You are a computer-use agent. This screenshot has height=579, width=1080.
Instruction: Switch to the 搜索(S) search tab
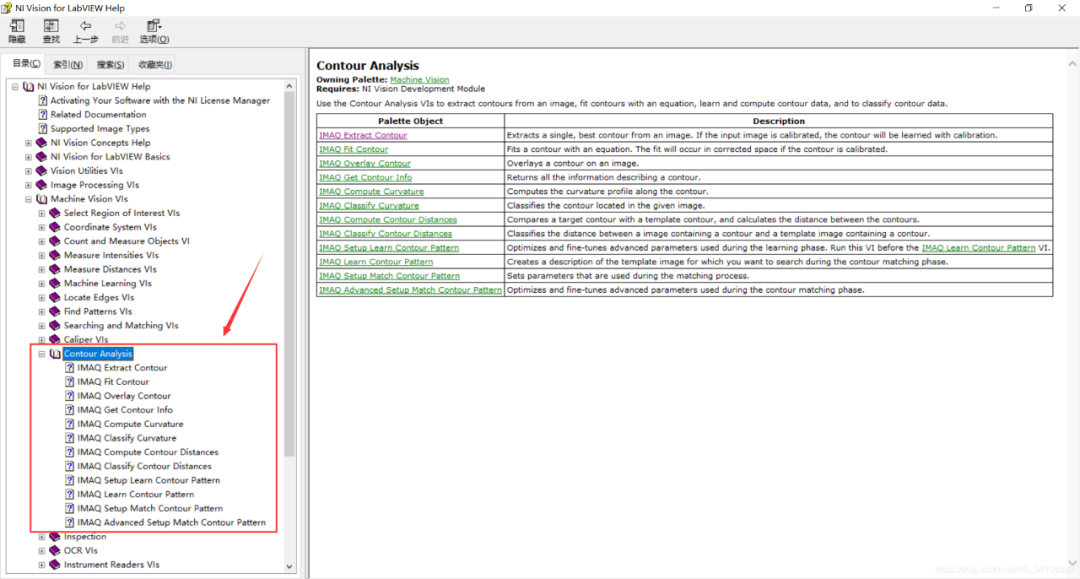110,64
